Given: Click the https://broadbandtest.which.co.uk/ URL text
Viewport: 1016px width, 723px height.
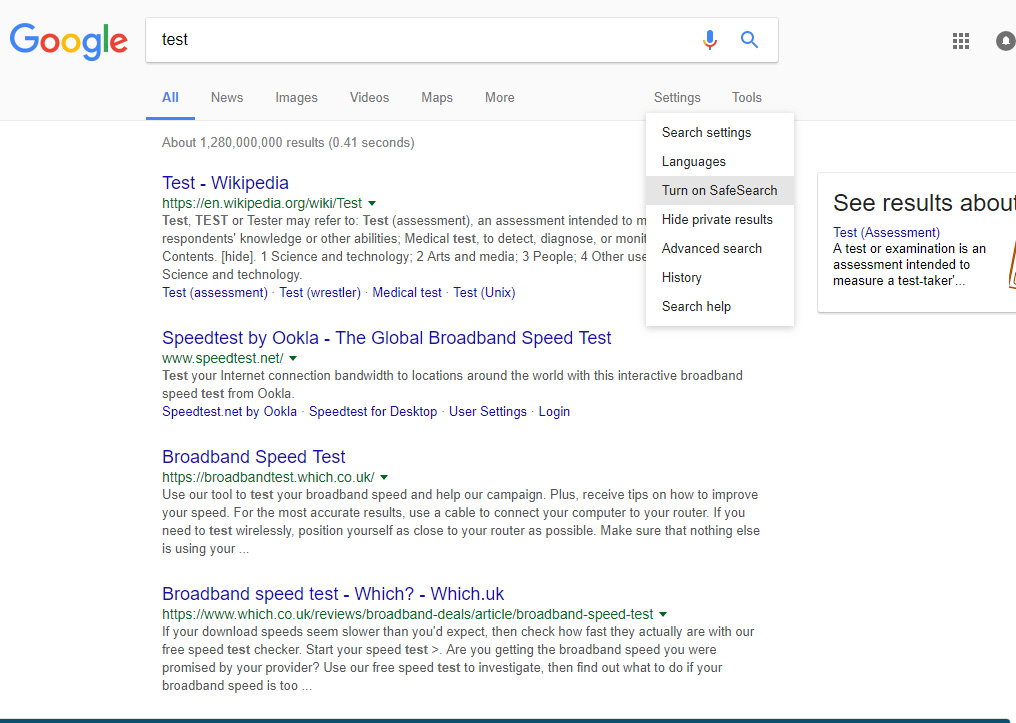Looking at the screenshot, I should (x=268, y=477).
